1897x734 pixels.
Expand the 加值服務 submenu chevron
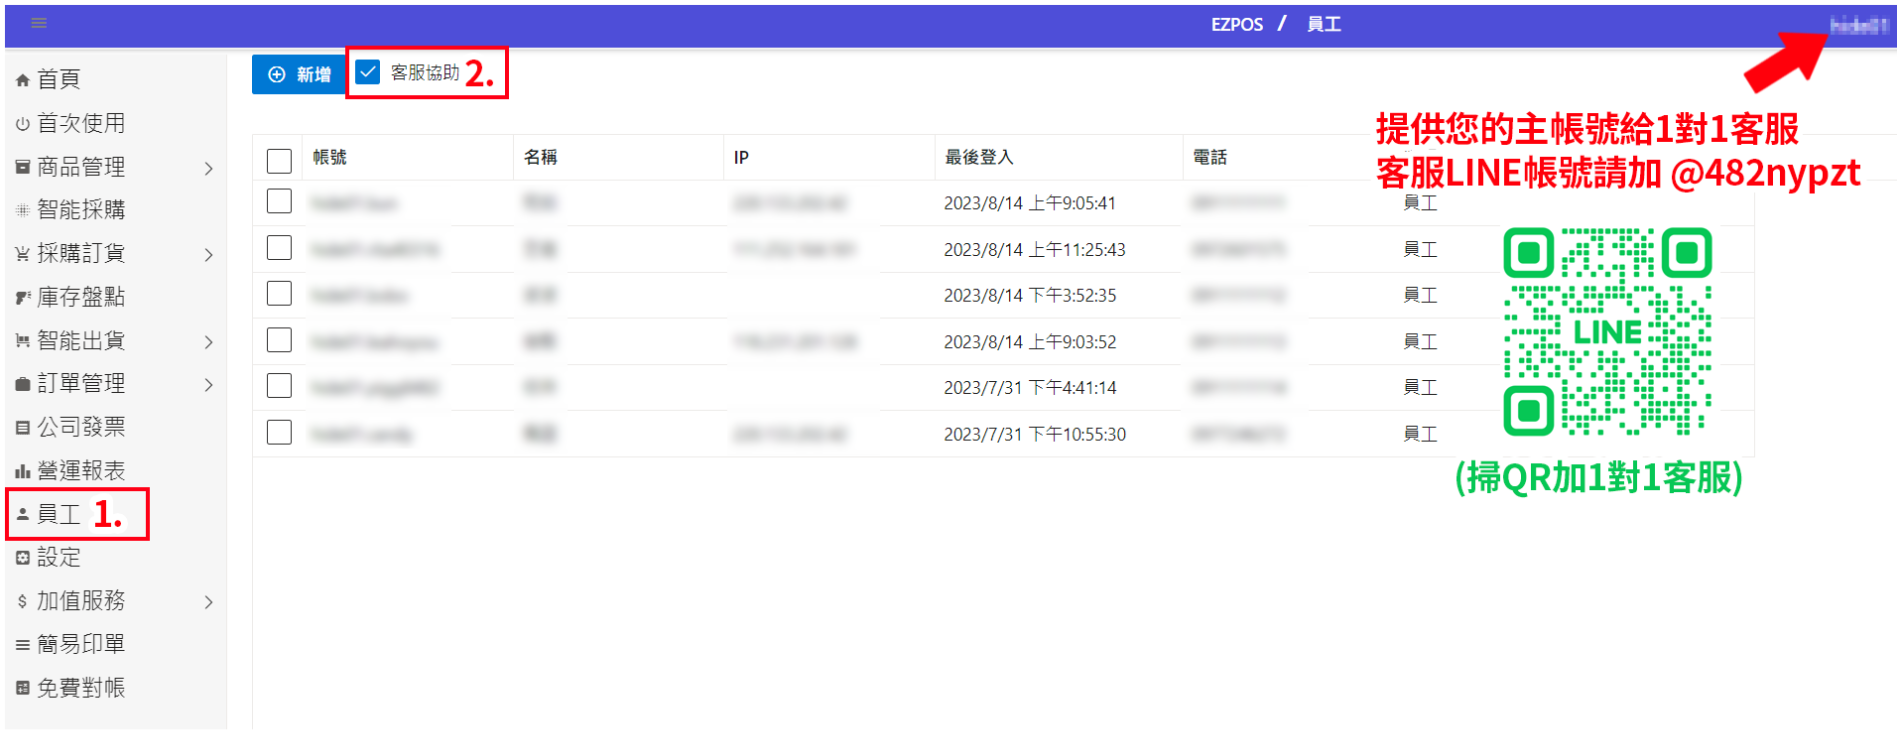(x=208, y=602)
